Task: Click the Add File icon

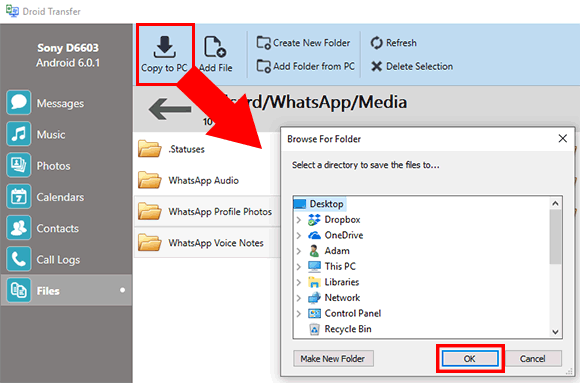Action: coord(215,47)
